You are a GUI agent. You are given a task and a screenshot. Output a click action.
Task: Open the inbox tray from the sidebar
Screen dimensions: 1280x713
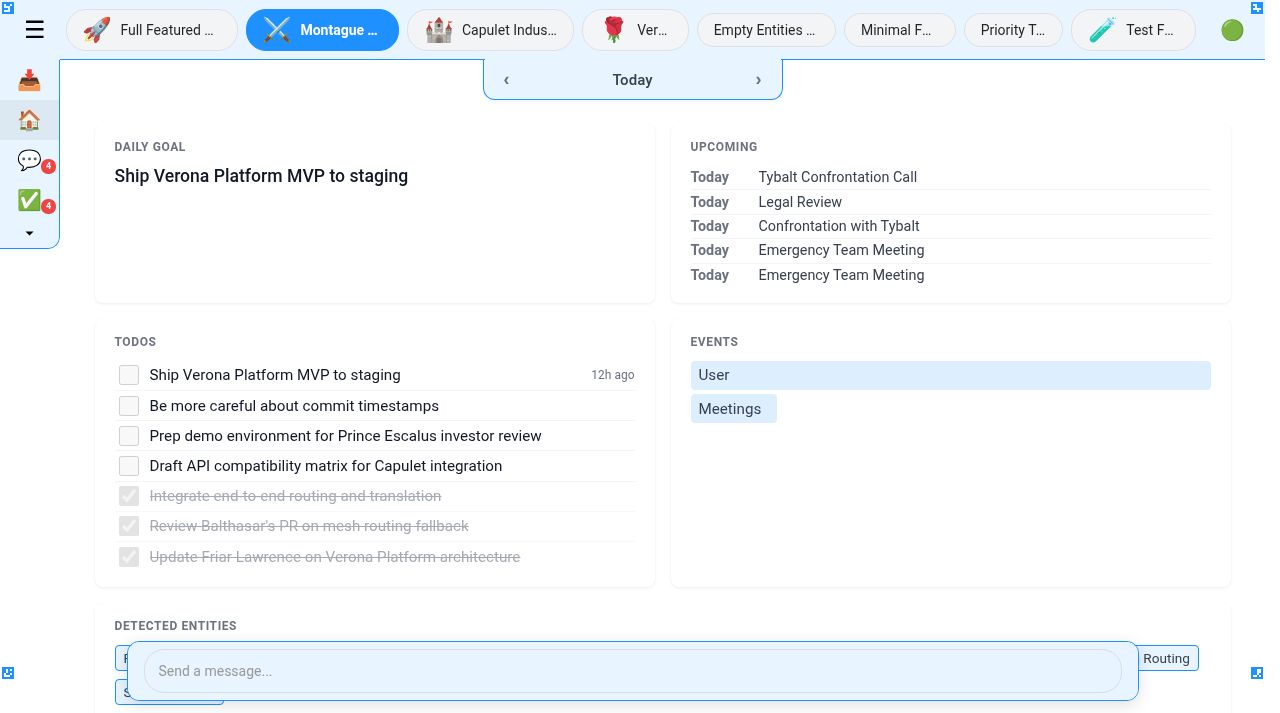[x=29, y=80]
